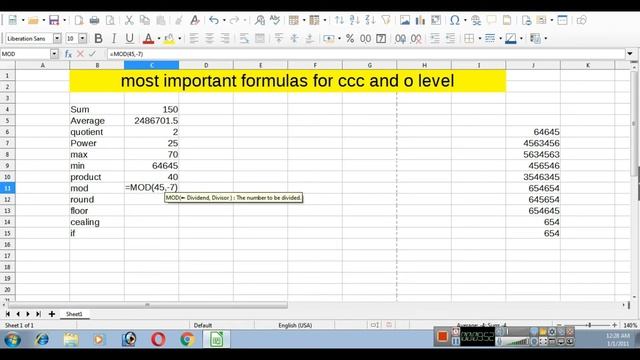The height and width of the screenshot is (360, 640).
Task: Select column J header
Action: (x=533, y=65)
